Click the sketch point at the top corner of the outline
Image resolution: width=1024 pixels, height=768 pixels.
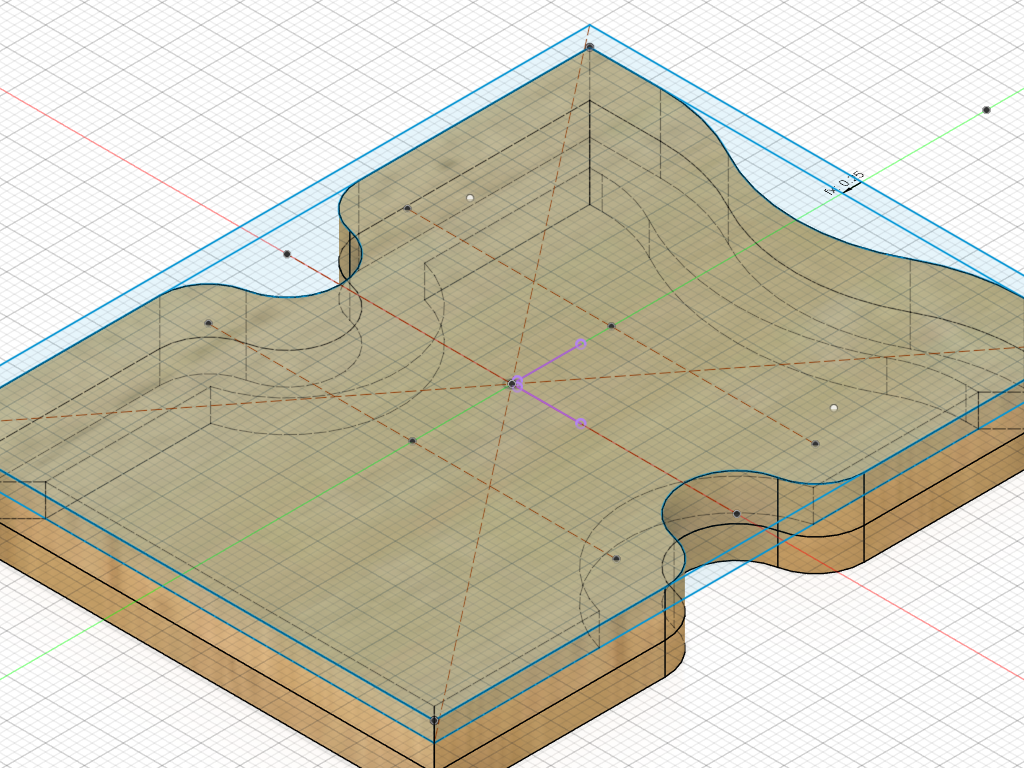coord(590,47)
